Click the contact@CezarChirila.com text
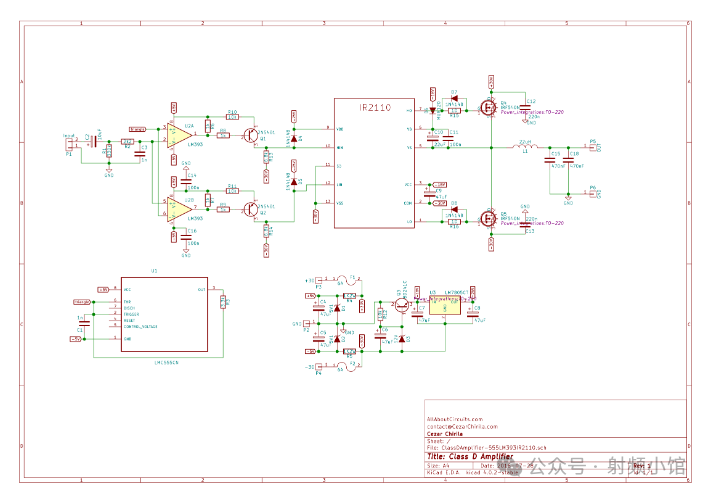Screen dimensions: 708x494 click(x=456, y=426)
